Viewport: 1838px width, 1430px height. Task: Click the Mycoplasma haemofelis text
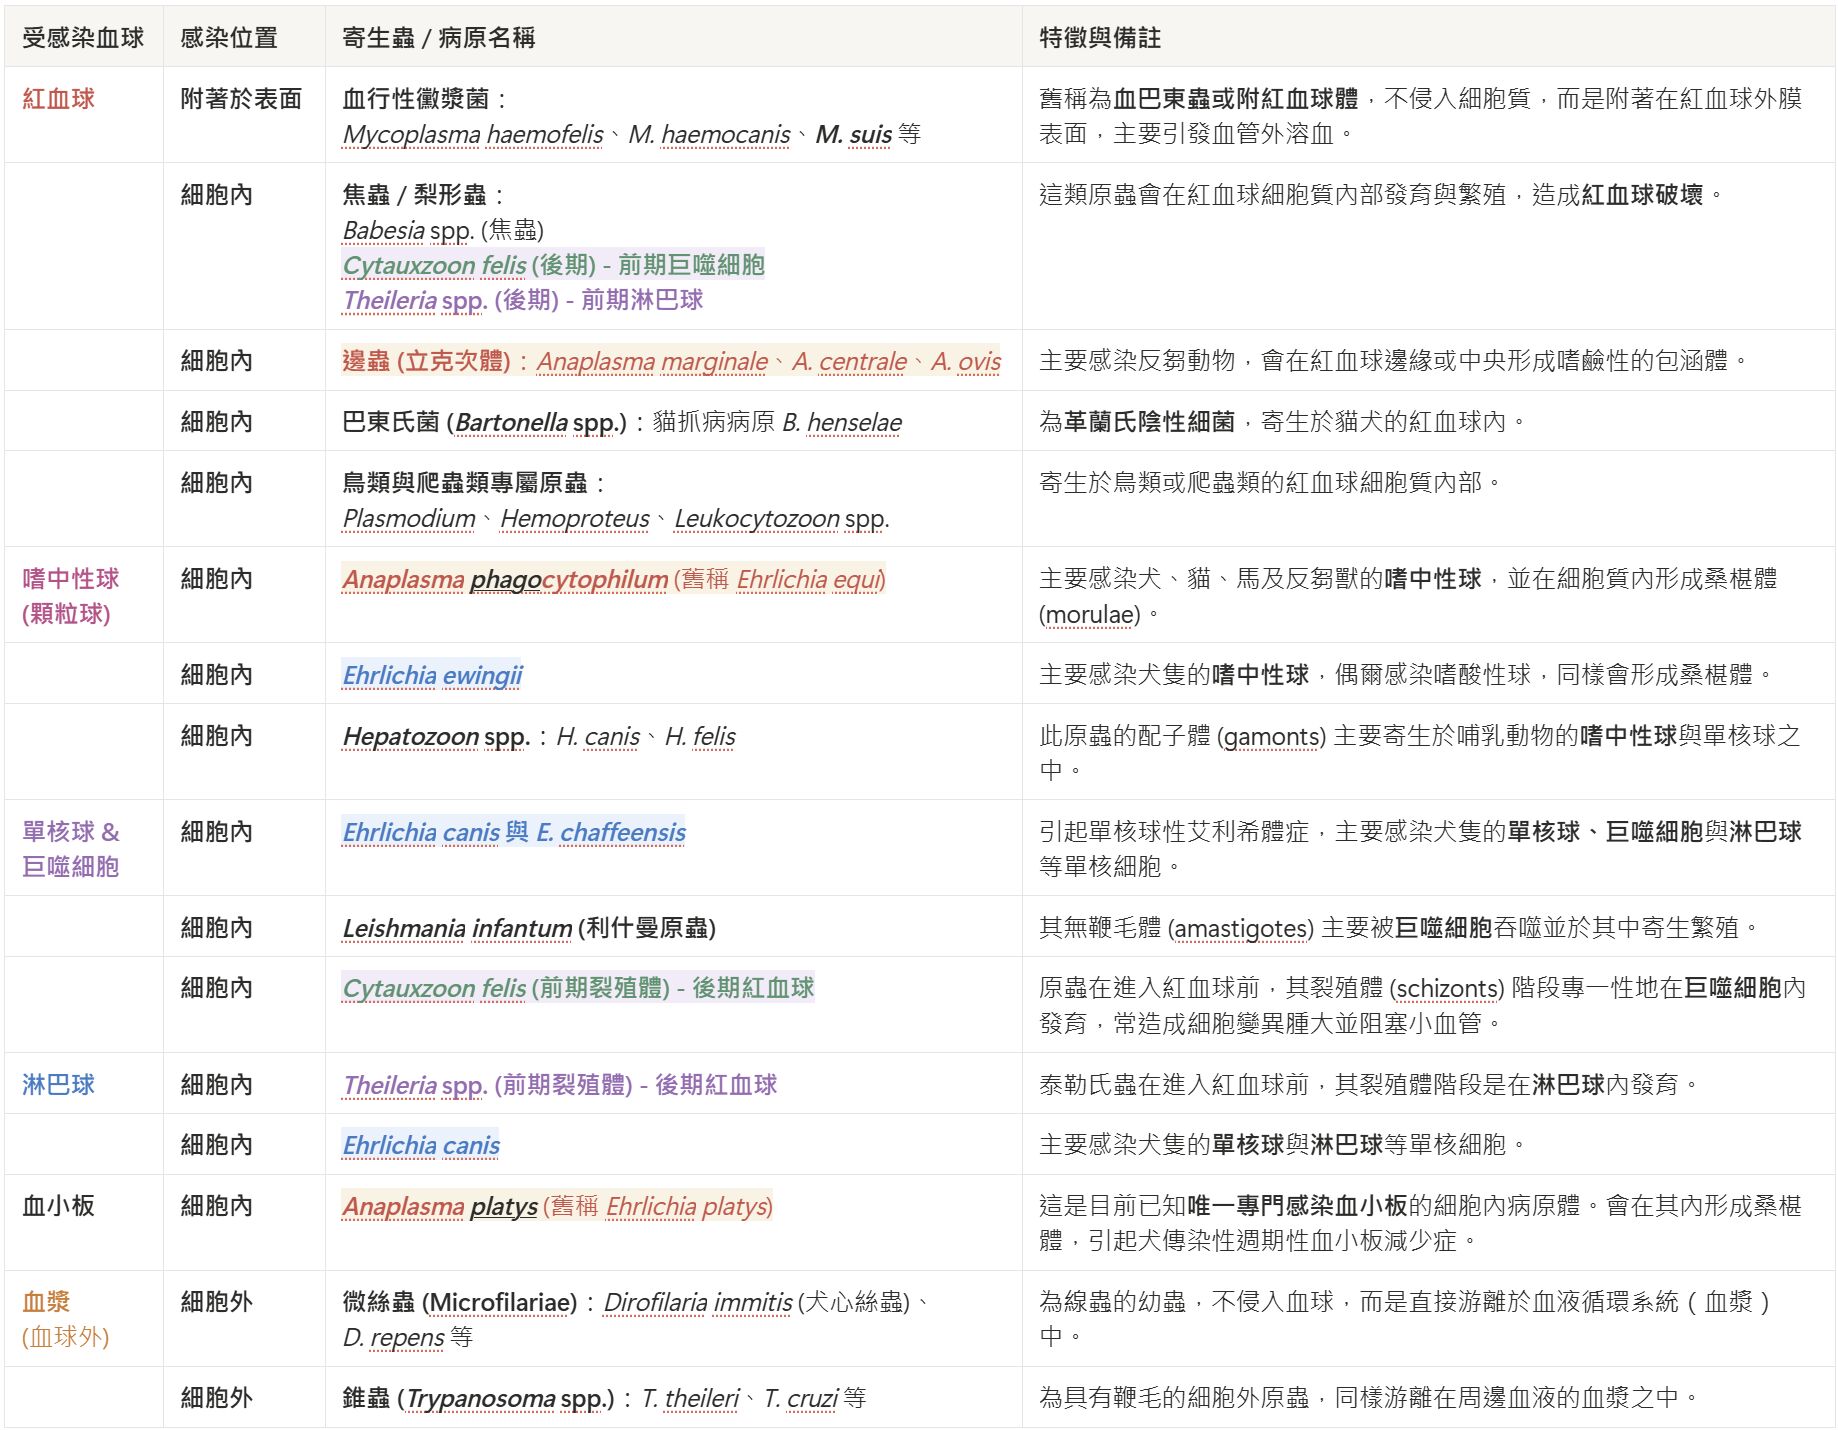[x=473, y=134]
